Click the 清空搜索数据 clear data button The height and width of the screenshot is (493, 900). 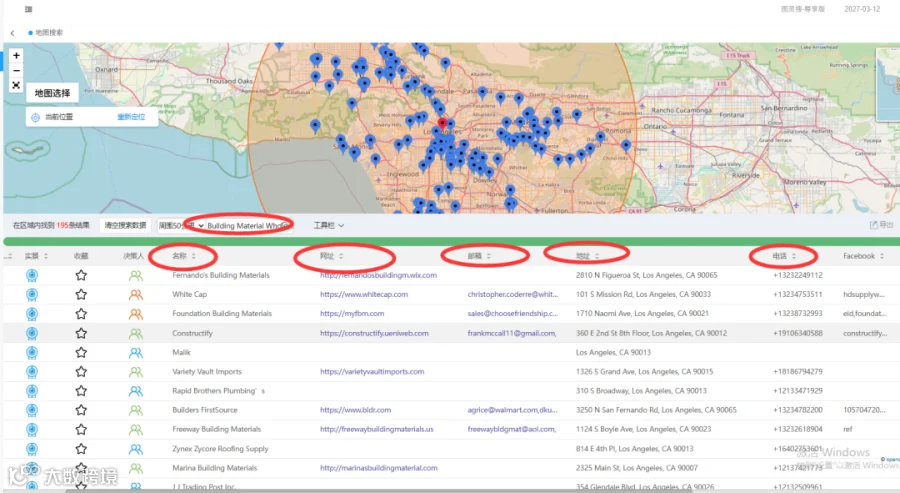tap(125, 226)
